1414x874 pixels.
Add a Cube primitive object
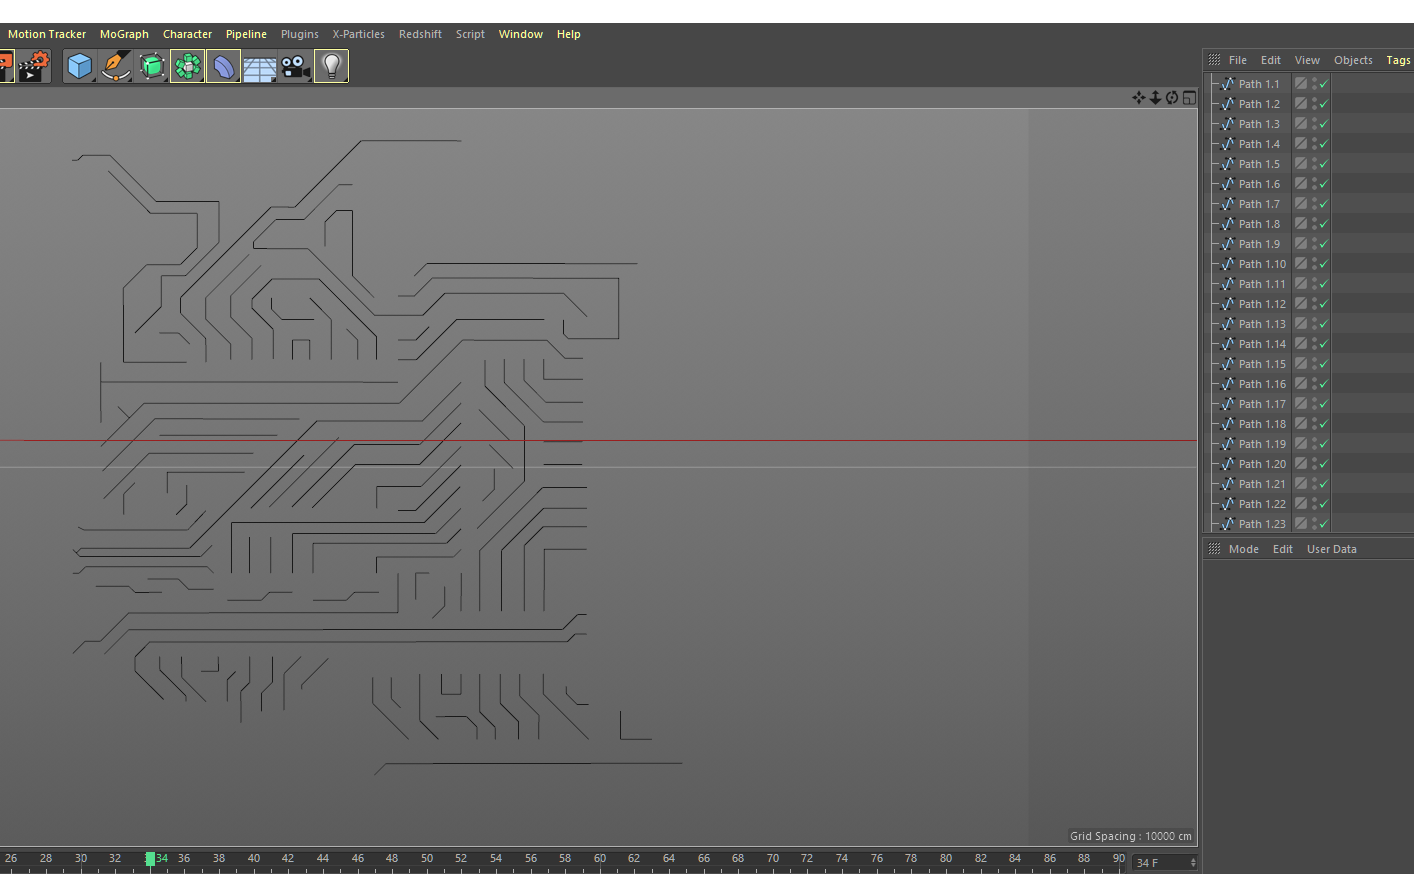(79, 66)
